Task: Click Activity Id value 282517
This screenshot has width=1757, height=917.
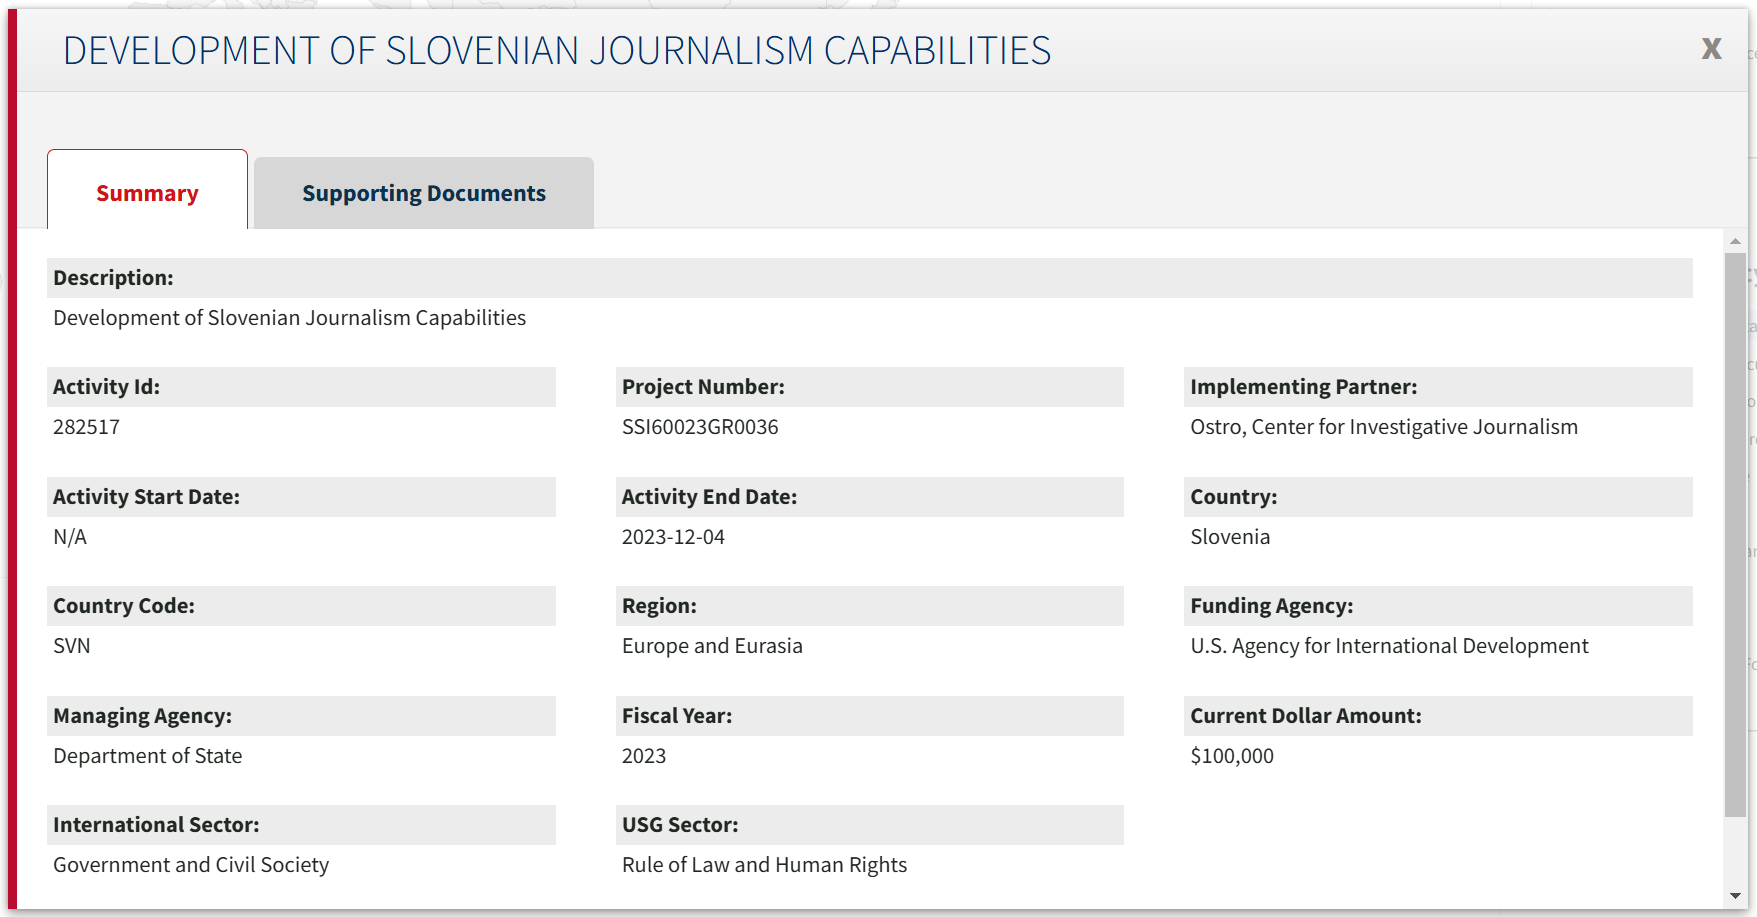Action: [86, 427]
